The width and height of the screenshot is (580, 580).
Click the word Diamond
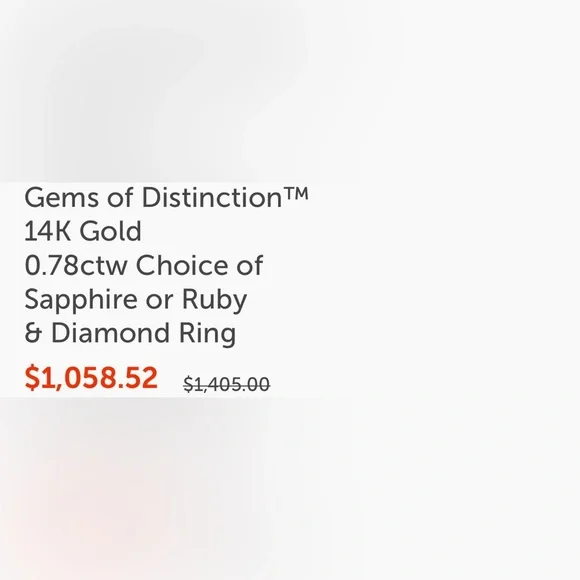tap(111, 333)
